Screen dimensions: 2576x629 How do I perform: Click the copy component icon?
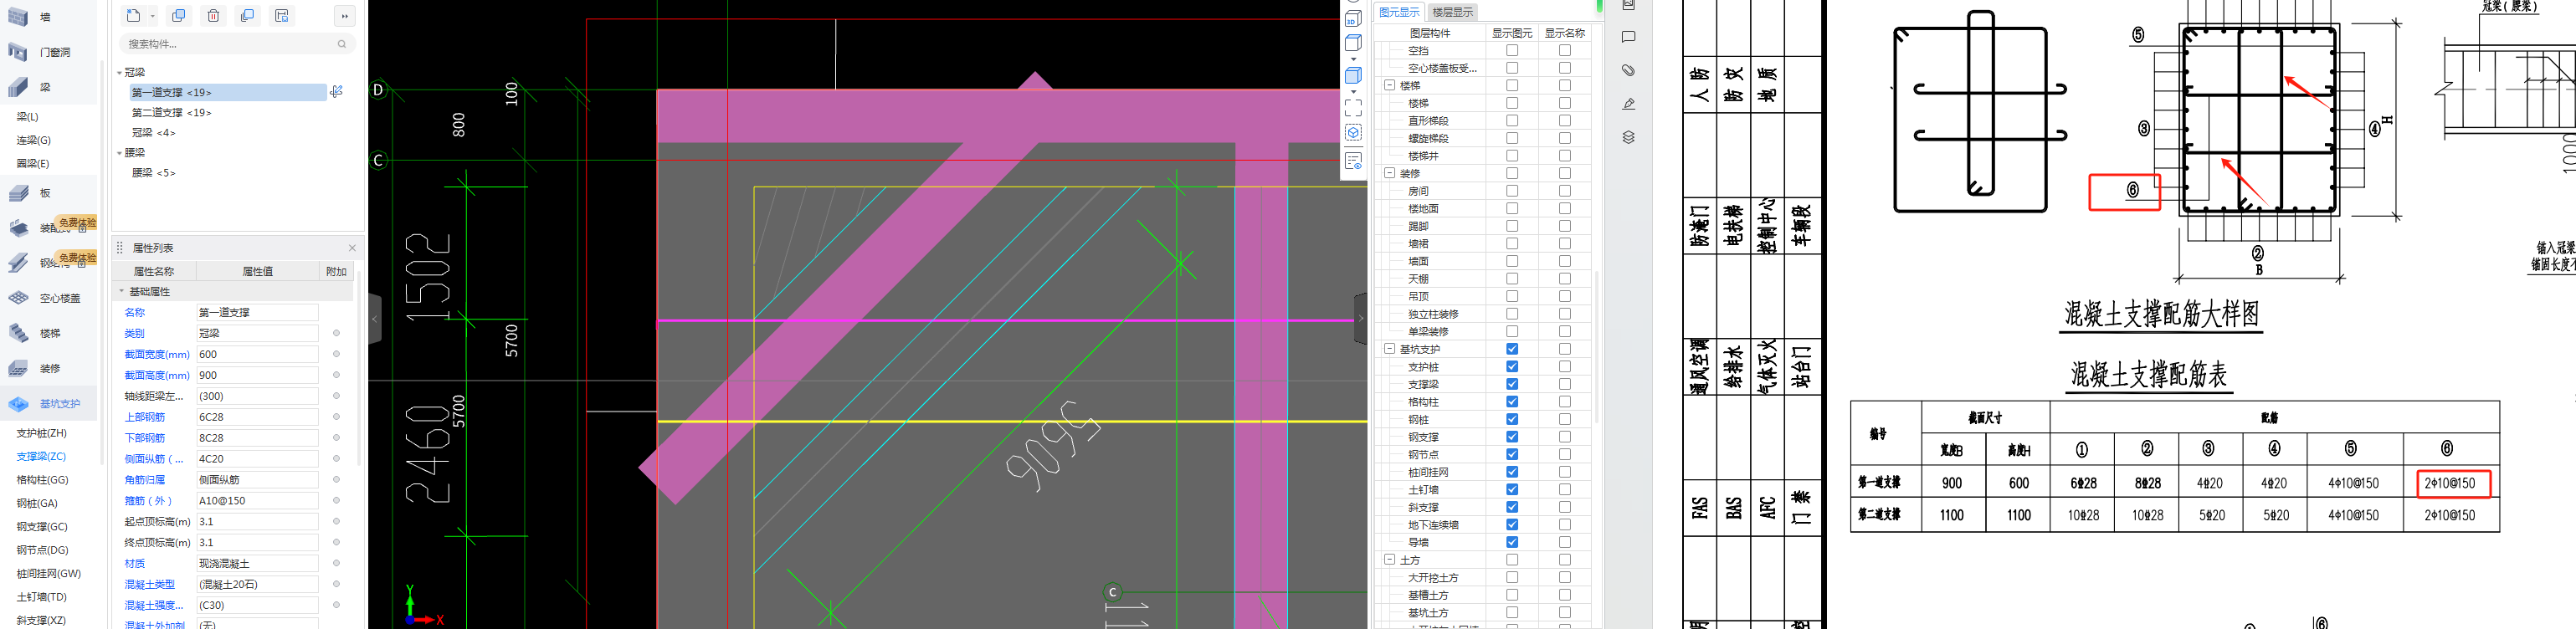(179, 16)
